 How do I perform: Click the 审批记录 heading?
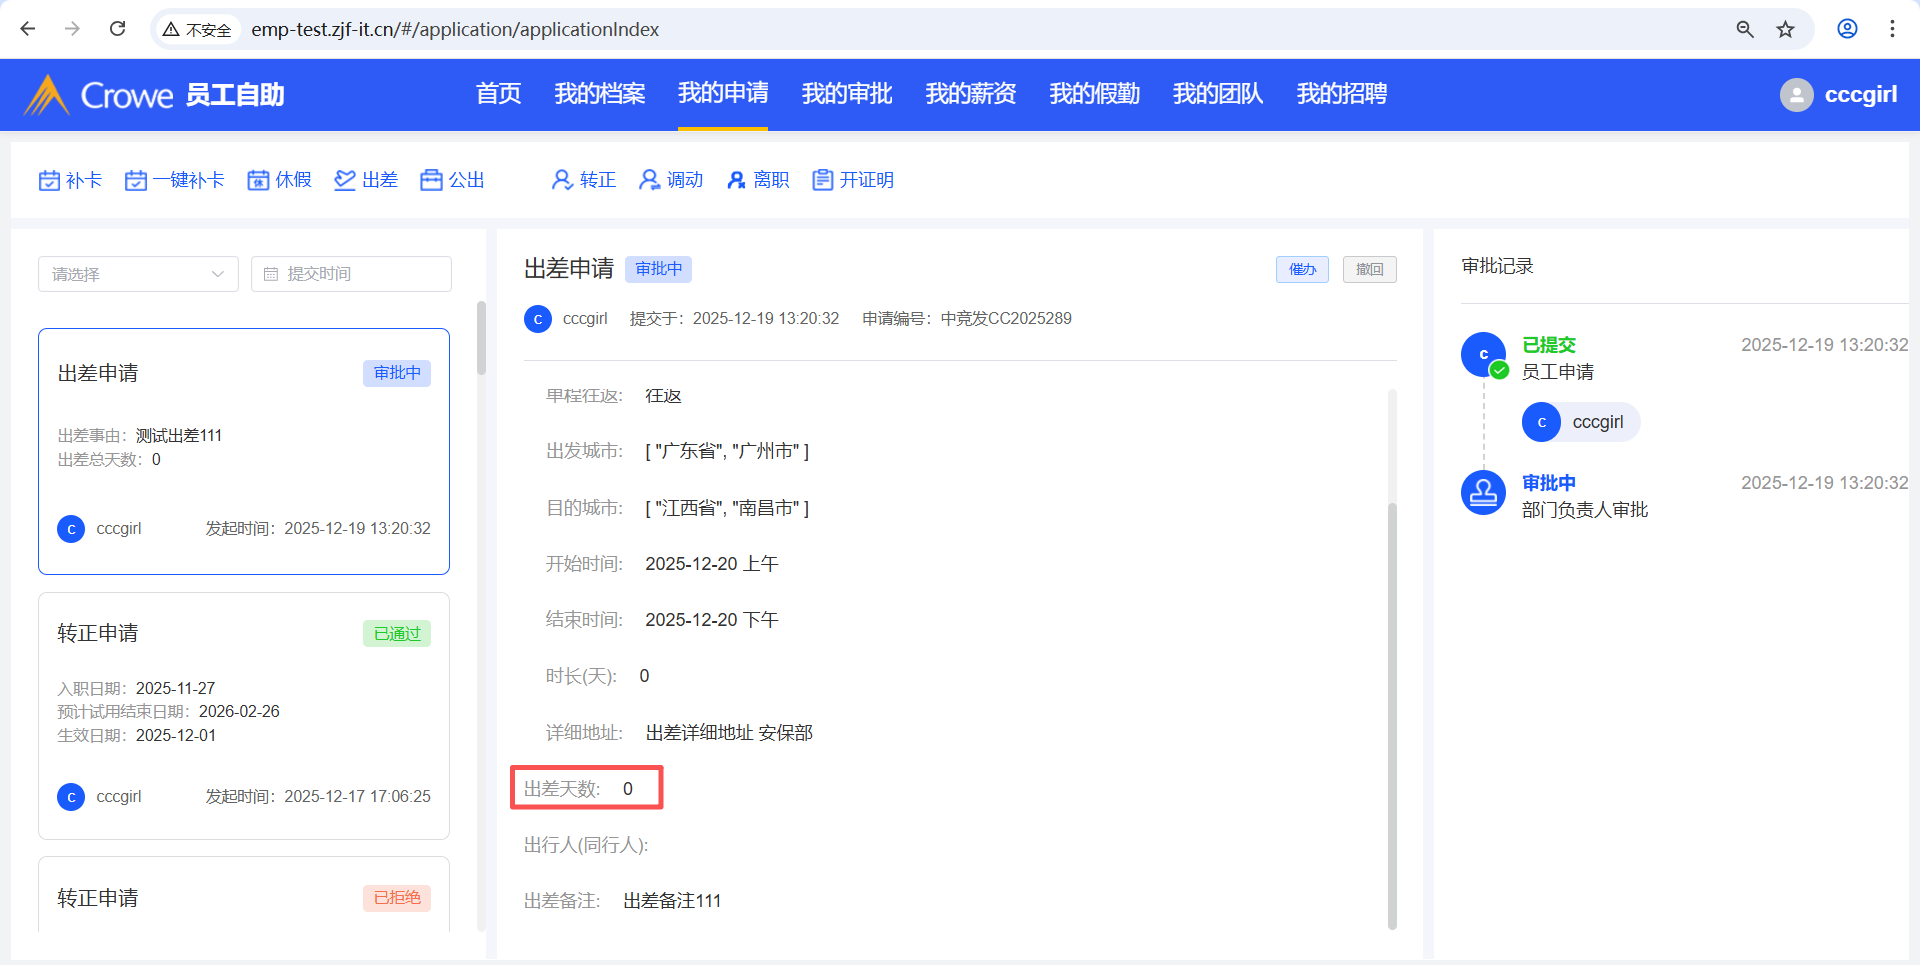1497,266
